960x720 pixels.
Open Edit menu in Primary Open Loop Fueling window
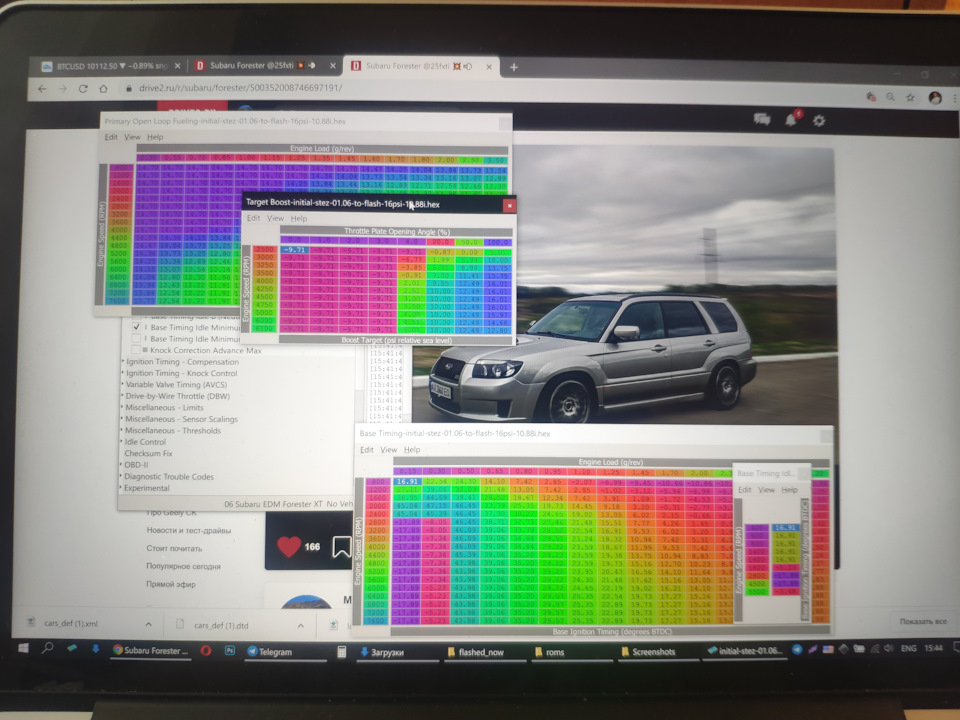point(111,137)
